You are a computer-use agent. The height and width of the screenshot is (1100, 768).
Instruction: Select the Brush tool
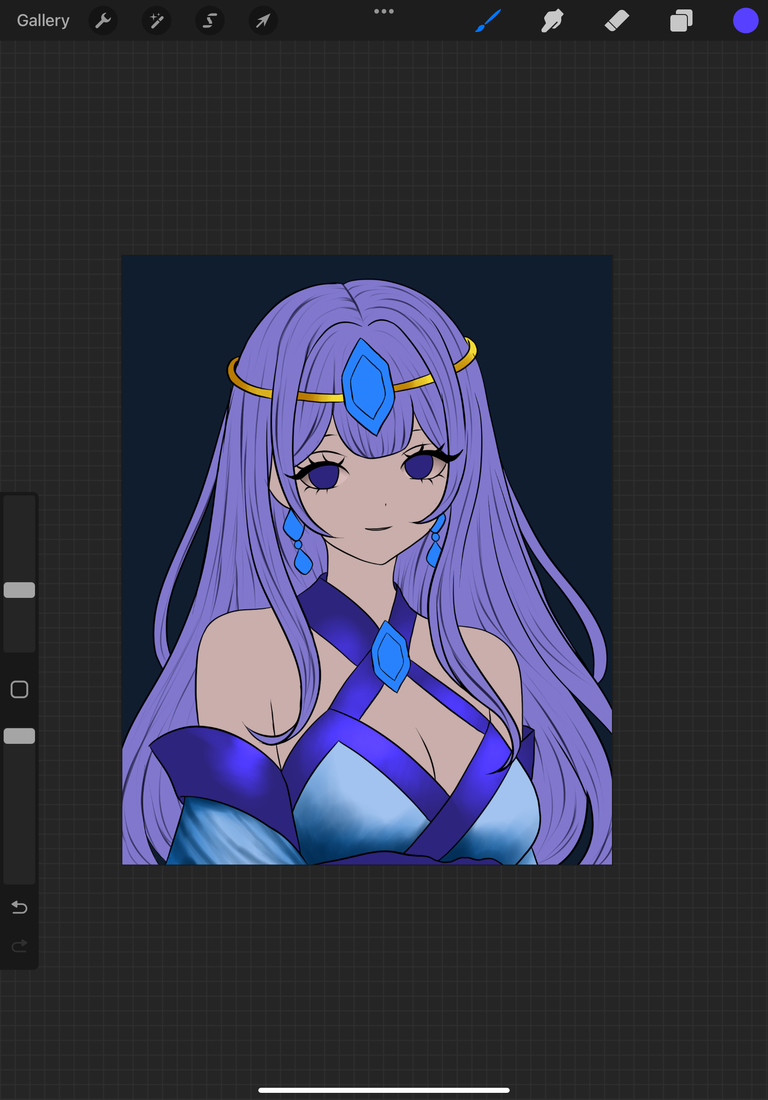click(x=488, y=20)
